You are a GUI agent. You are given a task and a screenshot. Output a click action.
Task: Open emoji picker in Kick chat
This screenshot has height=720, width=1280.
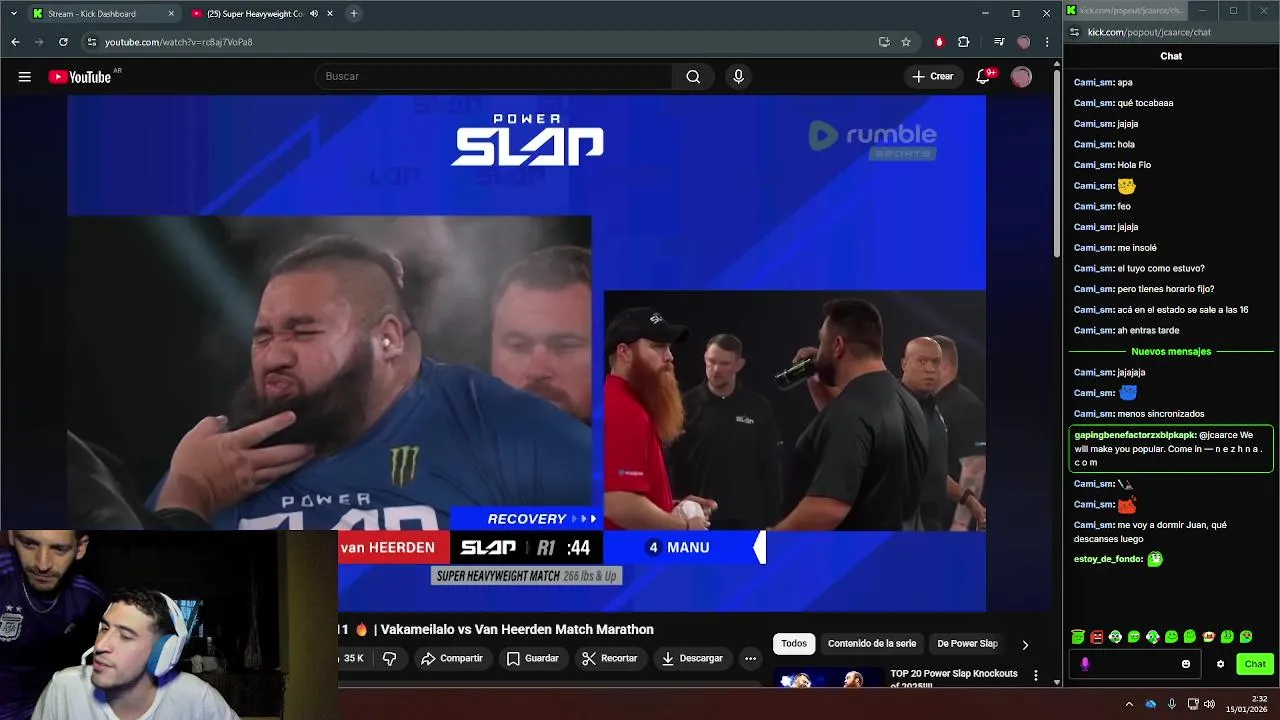(1186, 664)
